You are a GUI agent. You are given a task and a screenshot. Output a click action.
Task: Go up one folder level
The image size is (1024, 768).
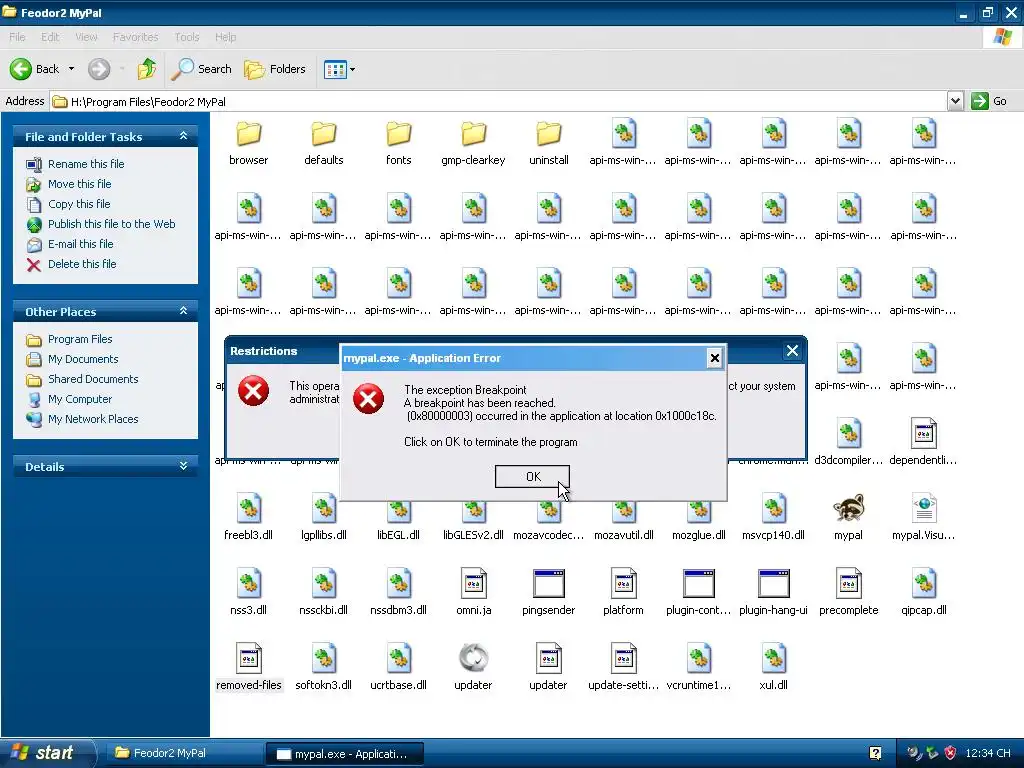click(x=147, y=69)
